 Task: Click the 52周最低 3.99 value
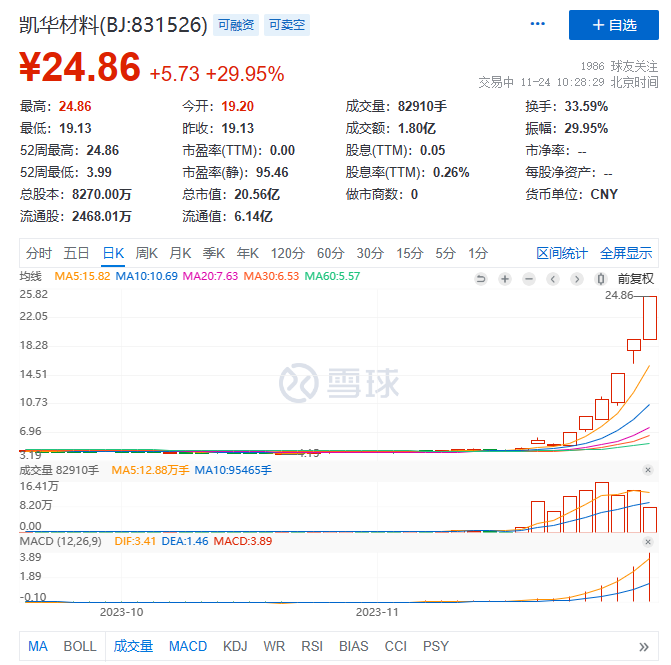(x=99, y=172)
